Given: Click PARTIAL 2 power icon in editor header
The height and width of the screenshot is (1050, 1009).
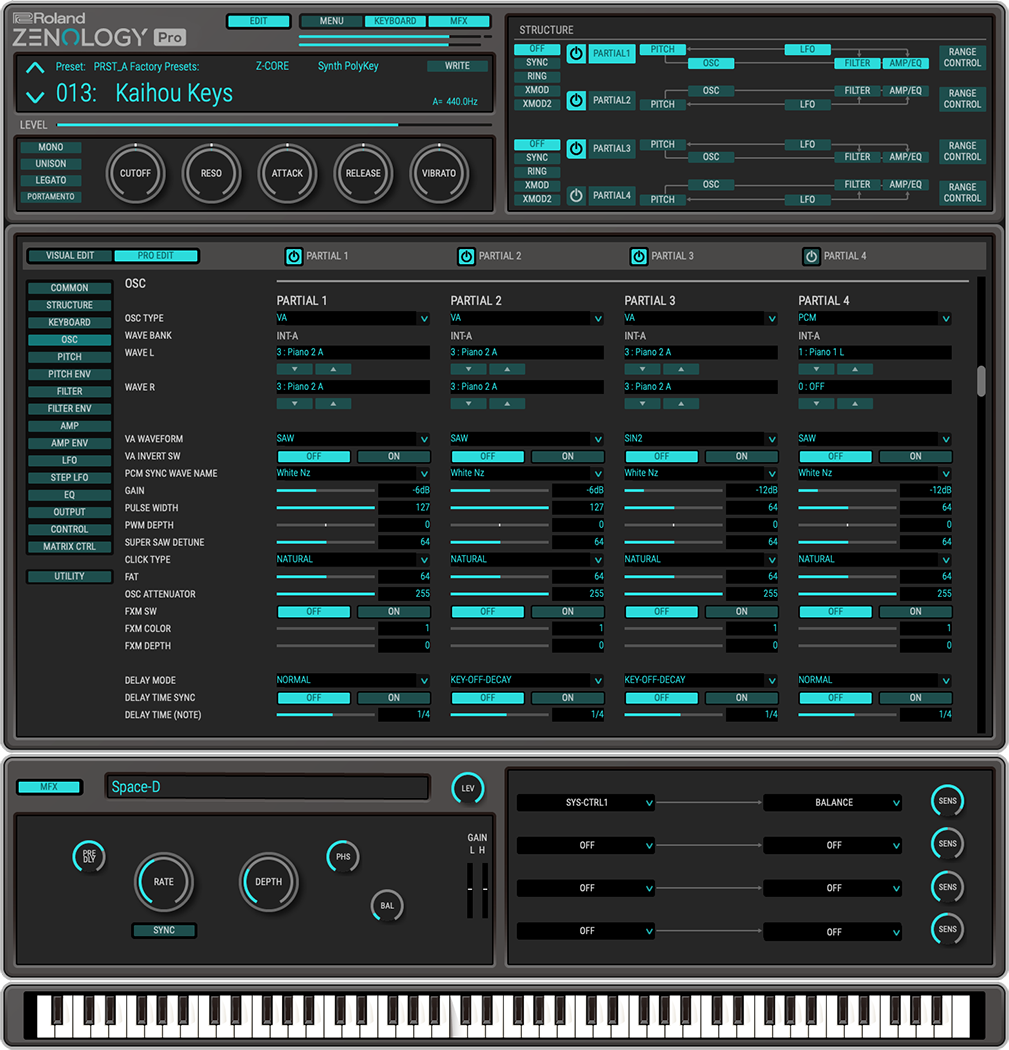Looking at the screenshot, I should click(466, 256).
